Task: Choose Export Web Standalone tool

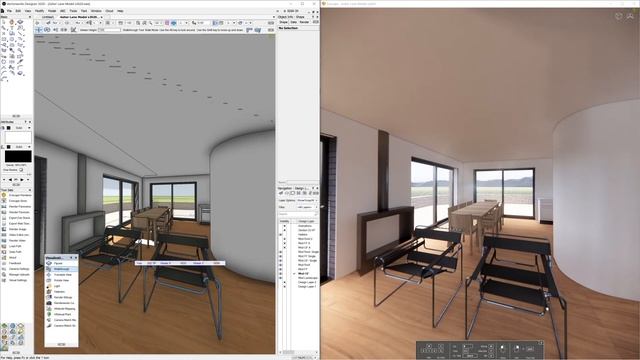Action: point(16,224)
